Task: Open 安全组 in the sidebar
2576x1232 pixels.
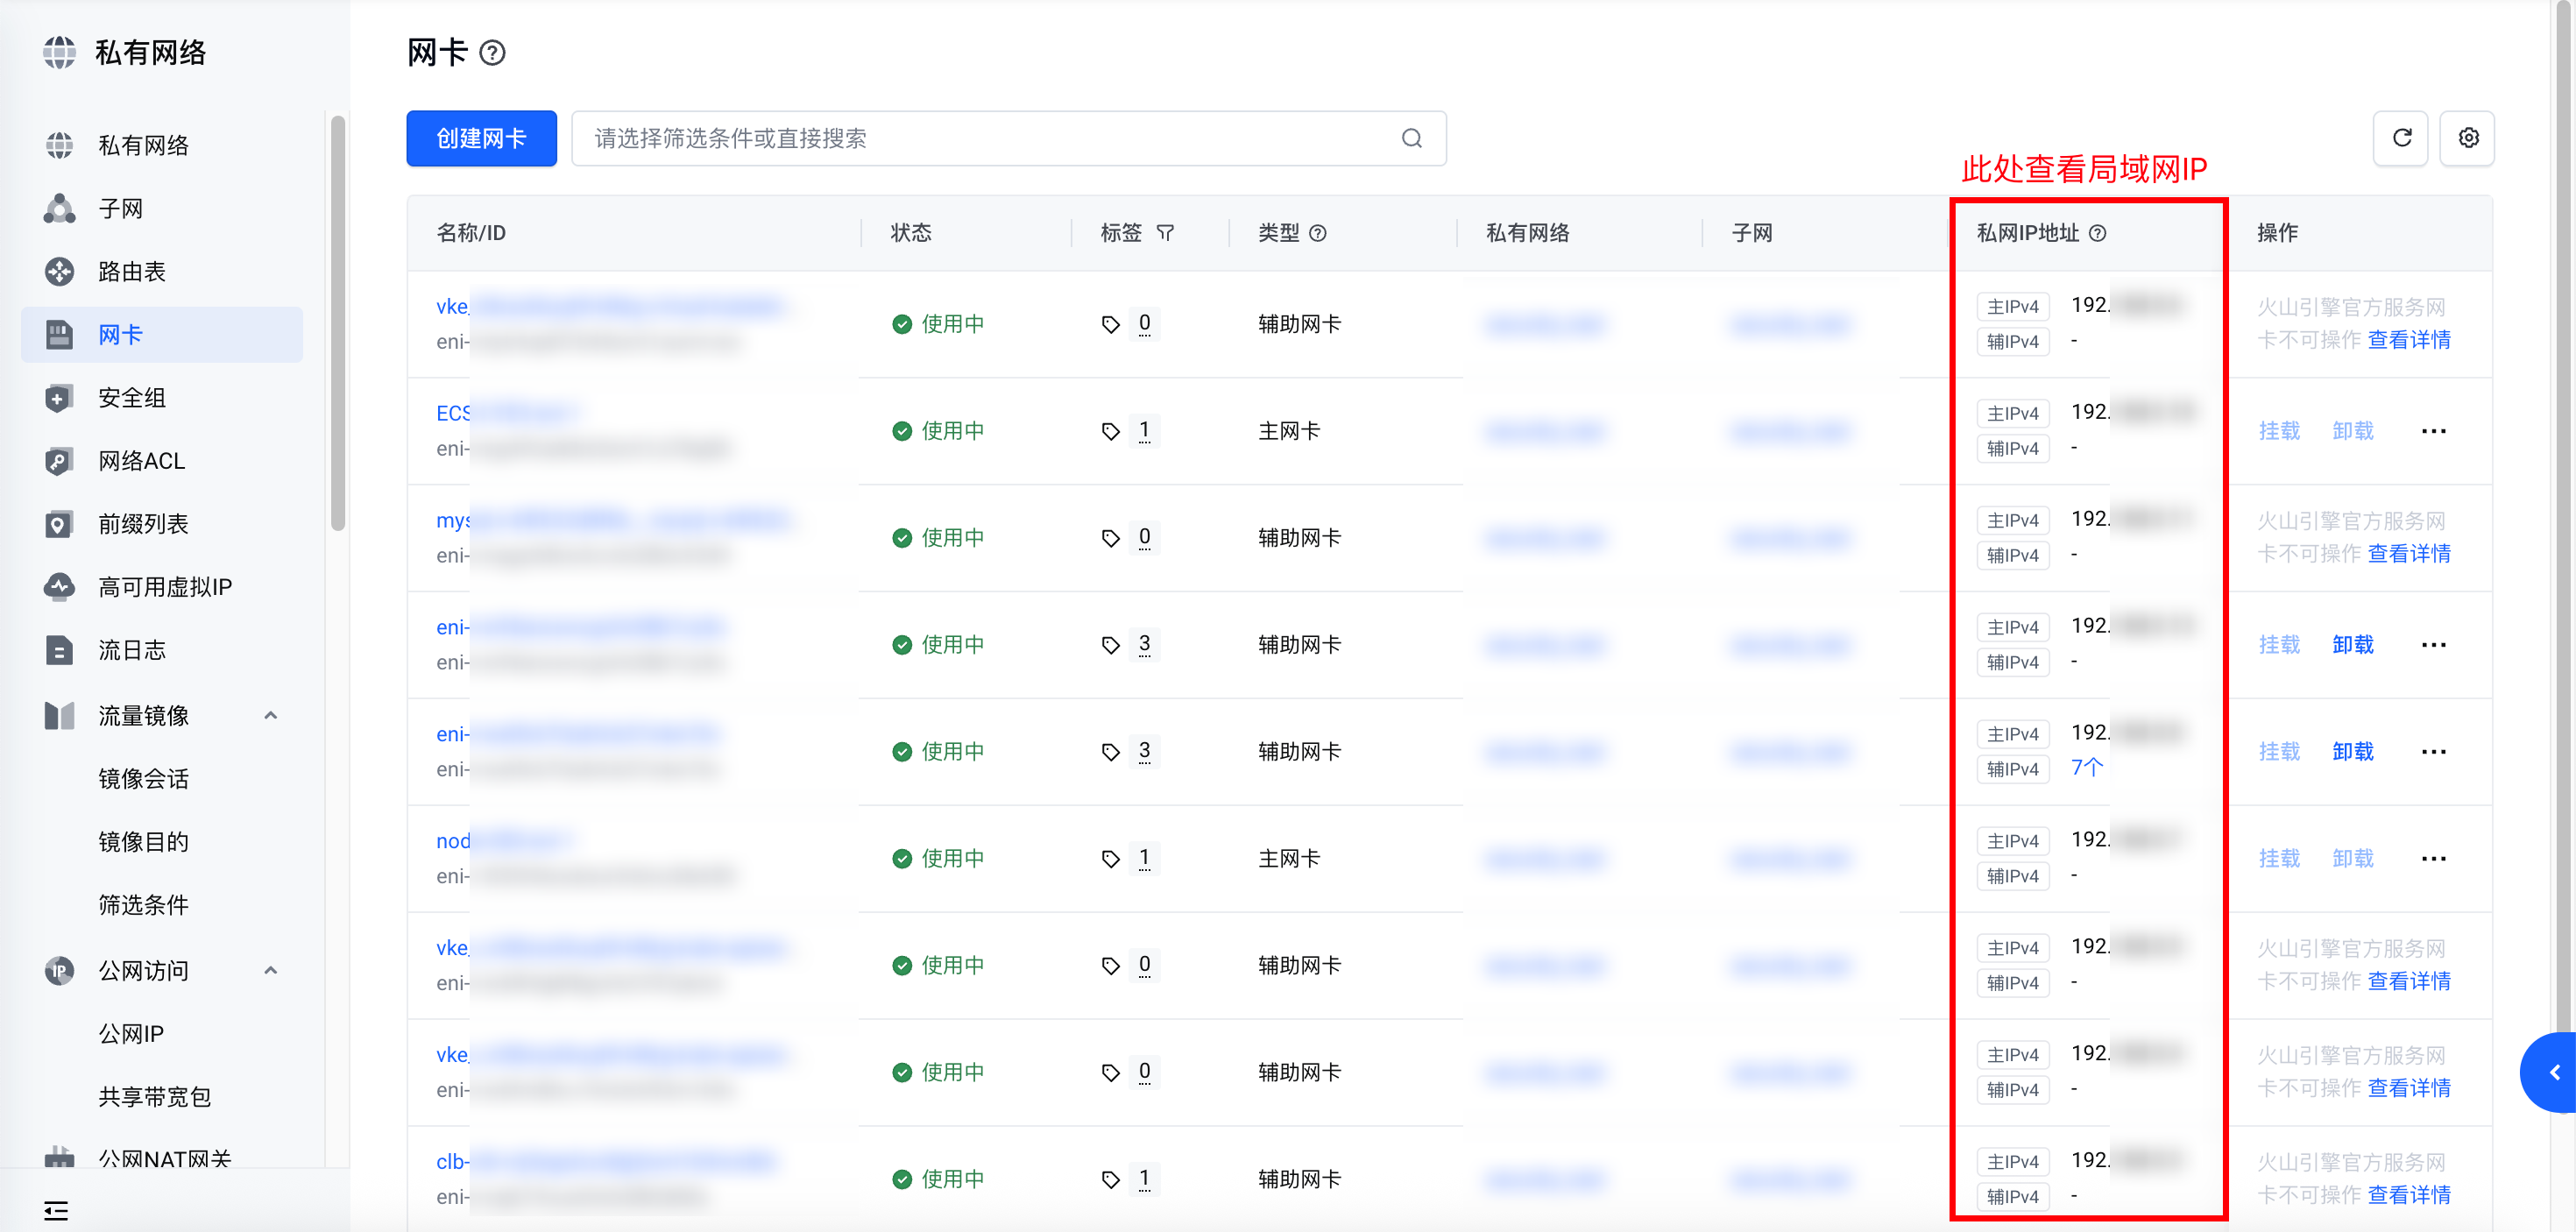Action: pos(131,398)
